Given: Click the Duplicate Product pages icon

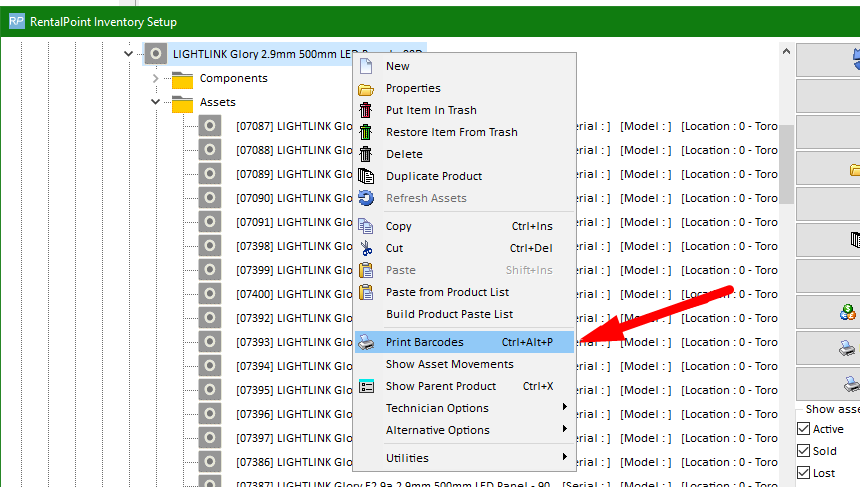Looking at the screenshot, I should (366, 176).
